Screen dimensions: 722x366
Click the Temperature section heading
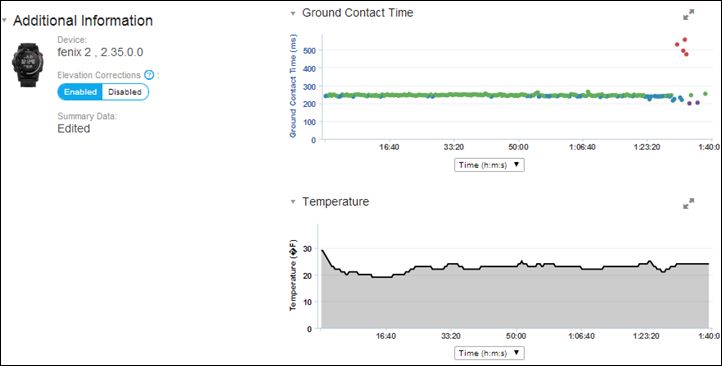(x=335, y=202)
